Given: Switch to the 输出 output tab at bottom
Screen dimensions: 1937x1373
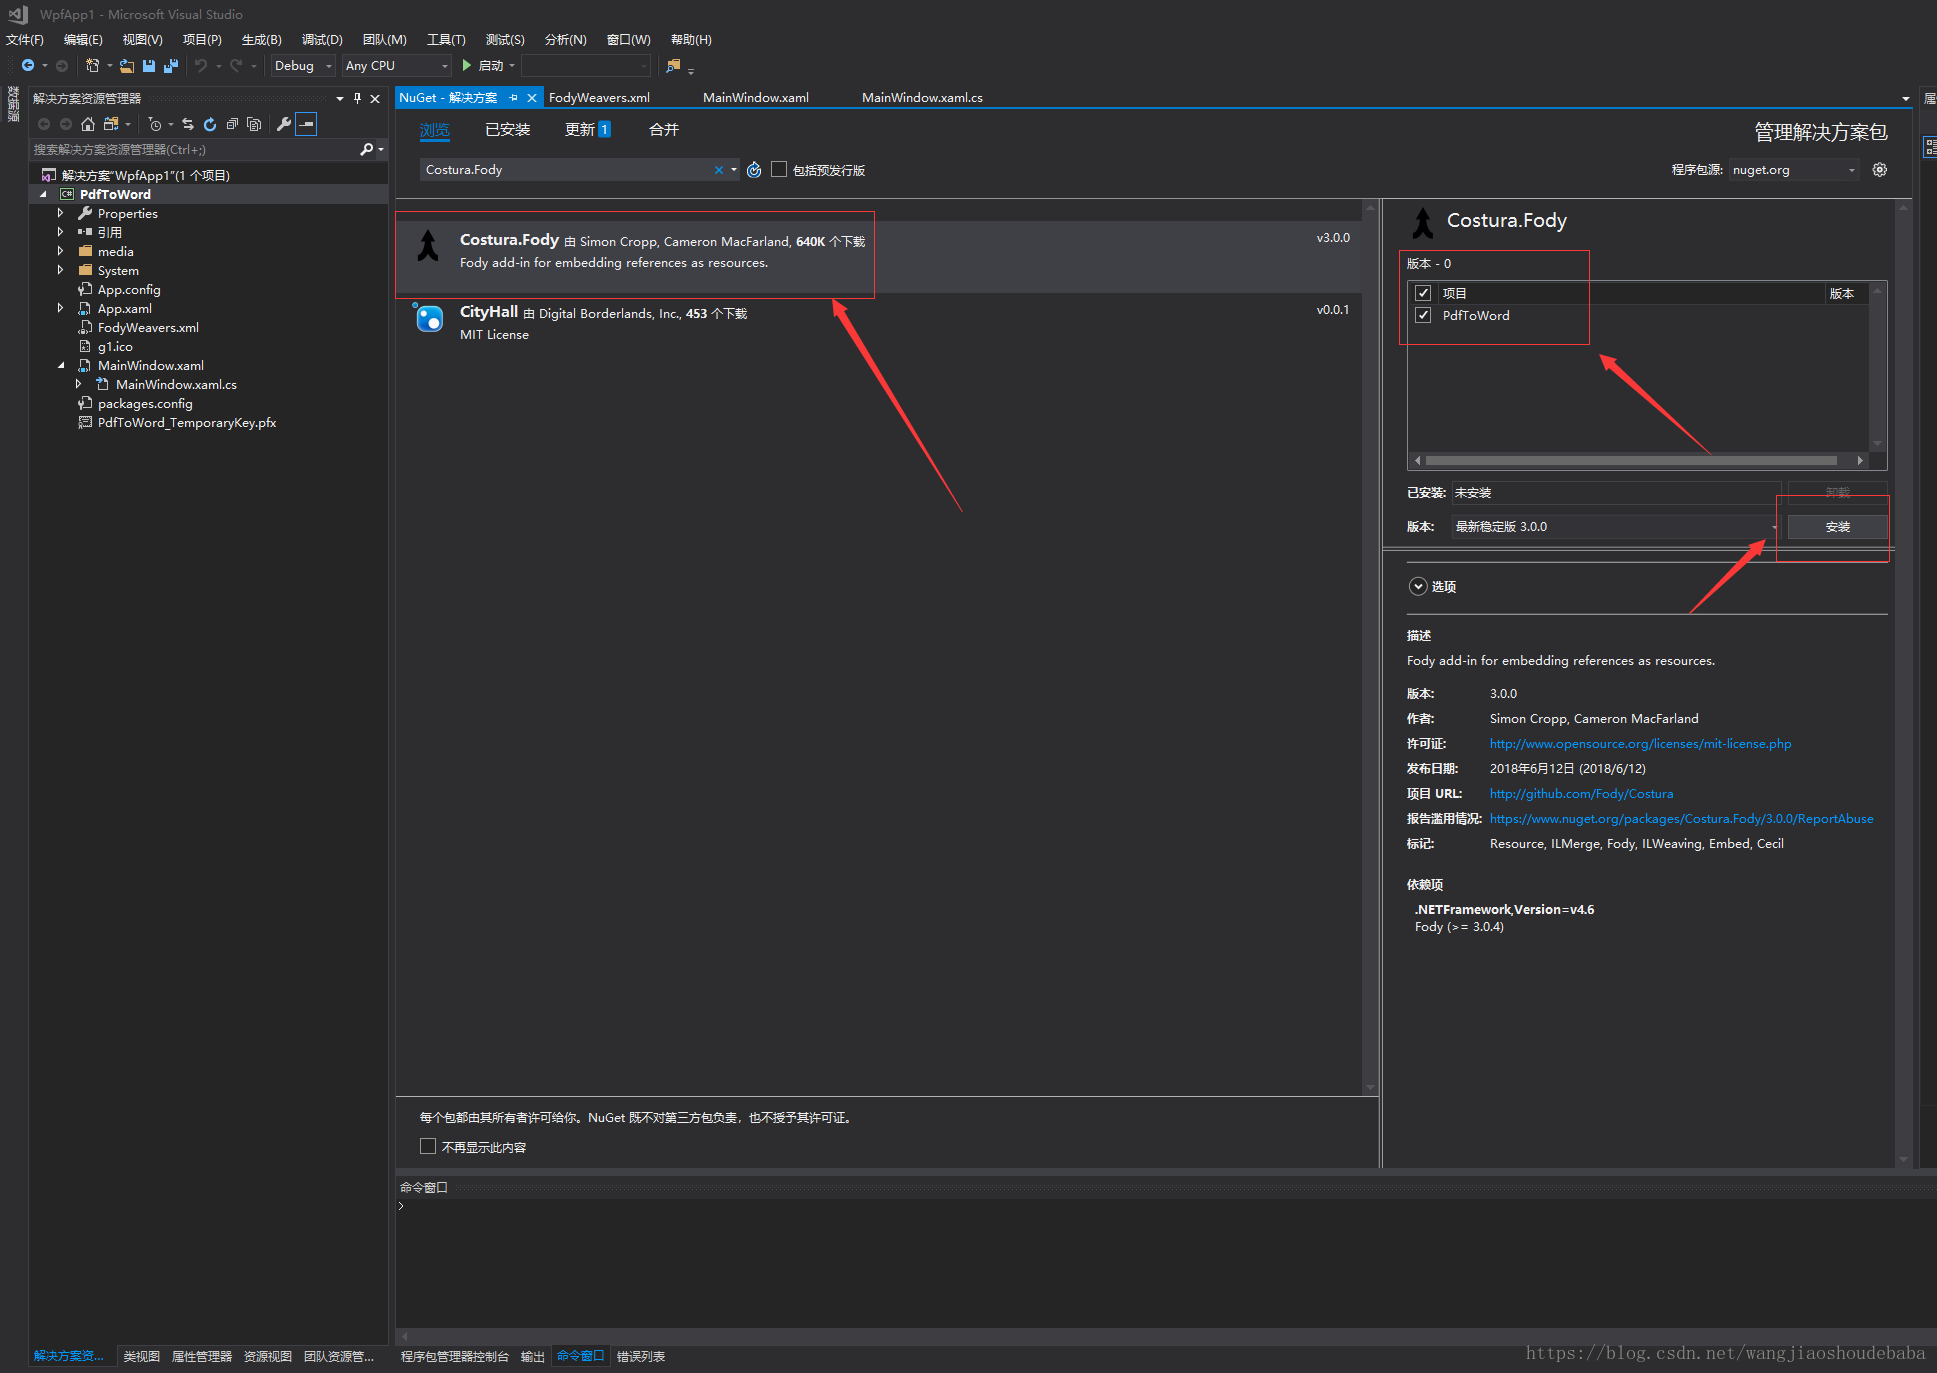Looking at the screenshot, I should pos(533,1356).
